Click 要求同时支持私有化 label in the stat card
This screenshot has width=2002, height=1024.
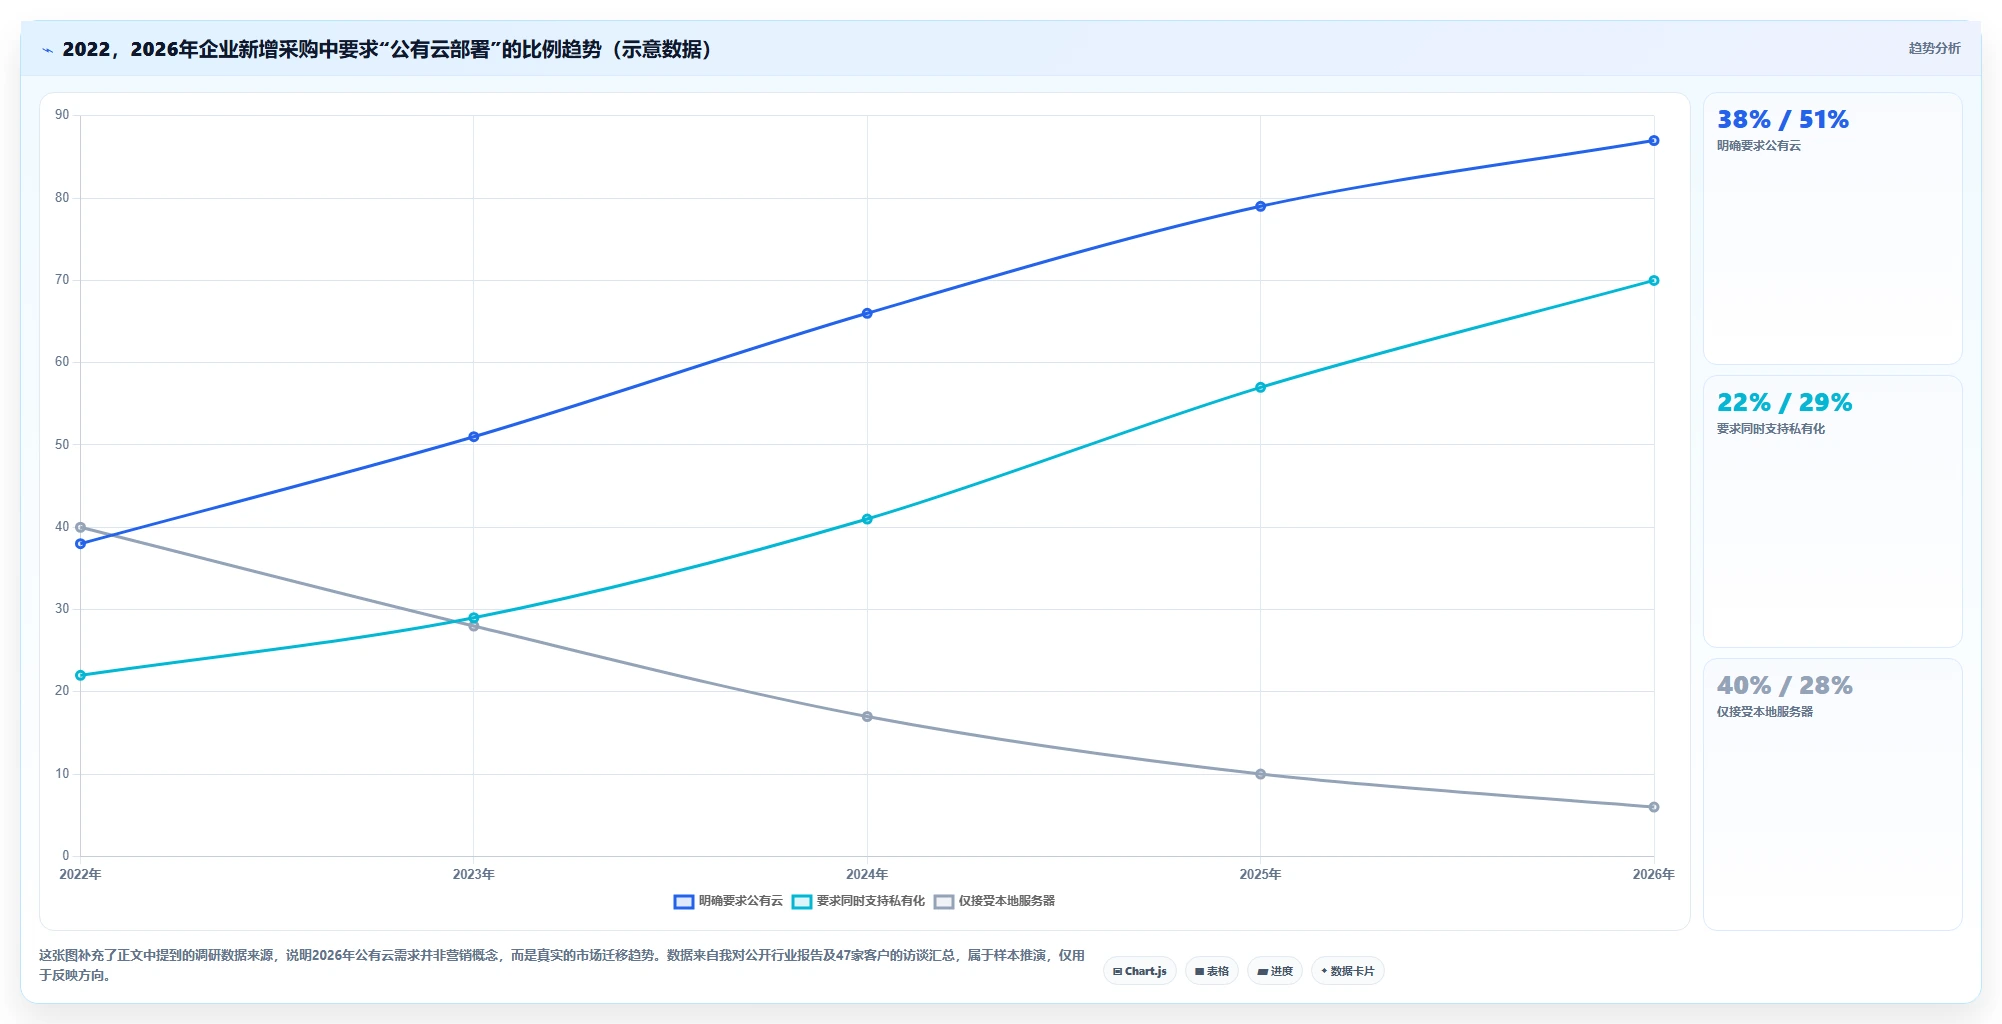(1771, 429)
